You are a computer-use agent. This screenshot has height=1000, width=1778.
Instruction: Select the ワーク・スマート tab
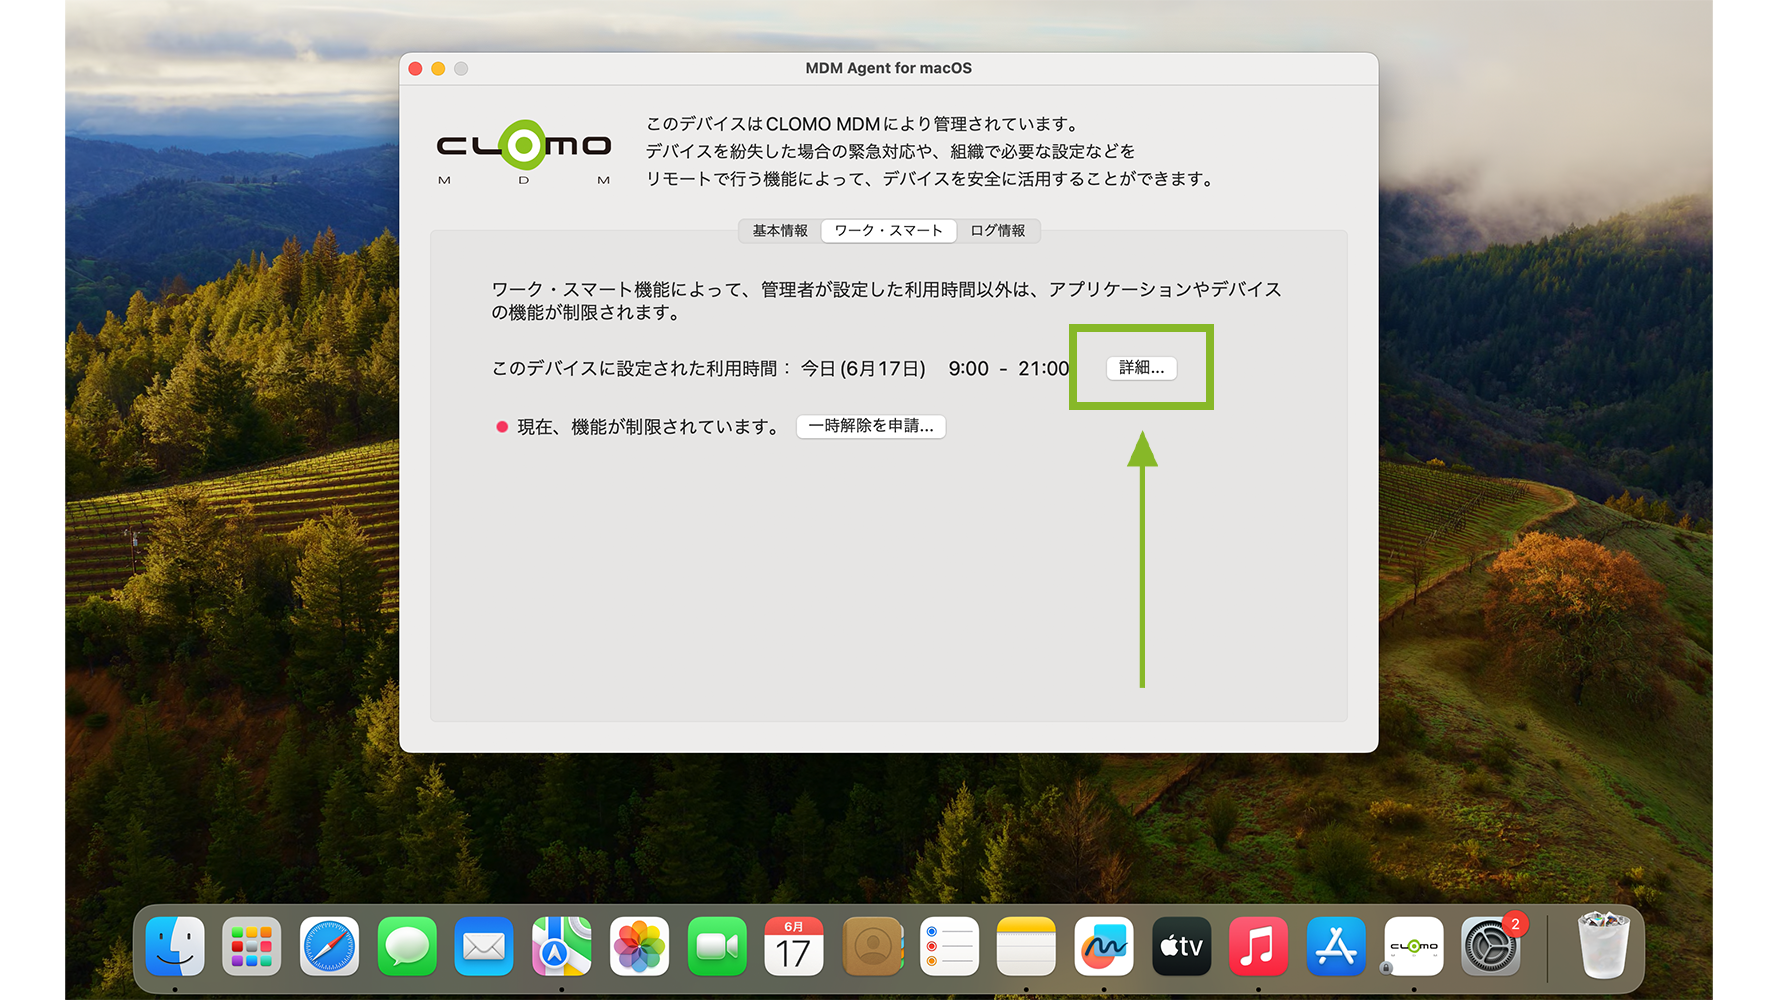click(x=889, y=231)
